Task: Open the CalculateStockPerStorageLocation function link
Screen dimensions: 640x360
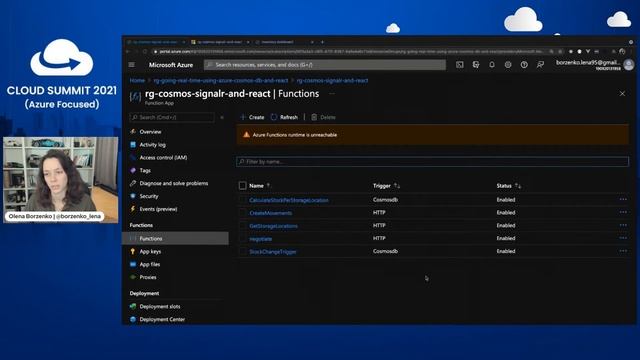Action: tap(289, 200)
